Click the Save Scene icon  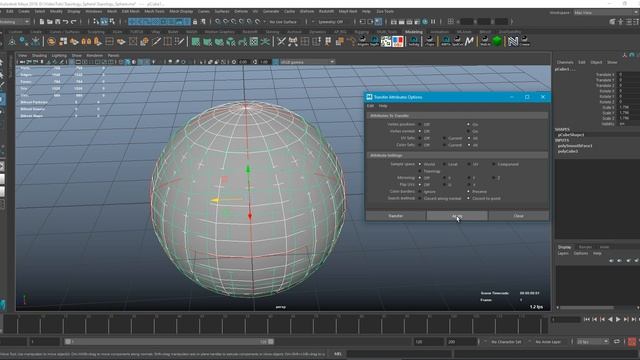click(x=58, y=22)
